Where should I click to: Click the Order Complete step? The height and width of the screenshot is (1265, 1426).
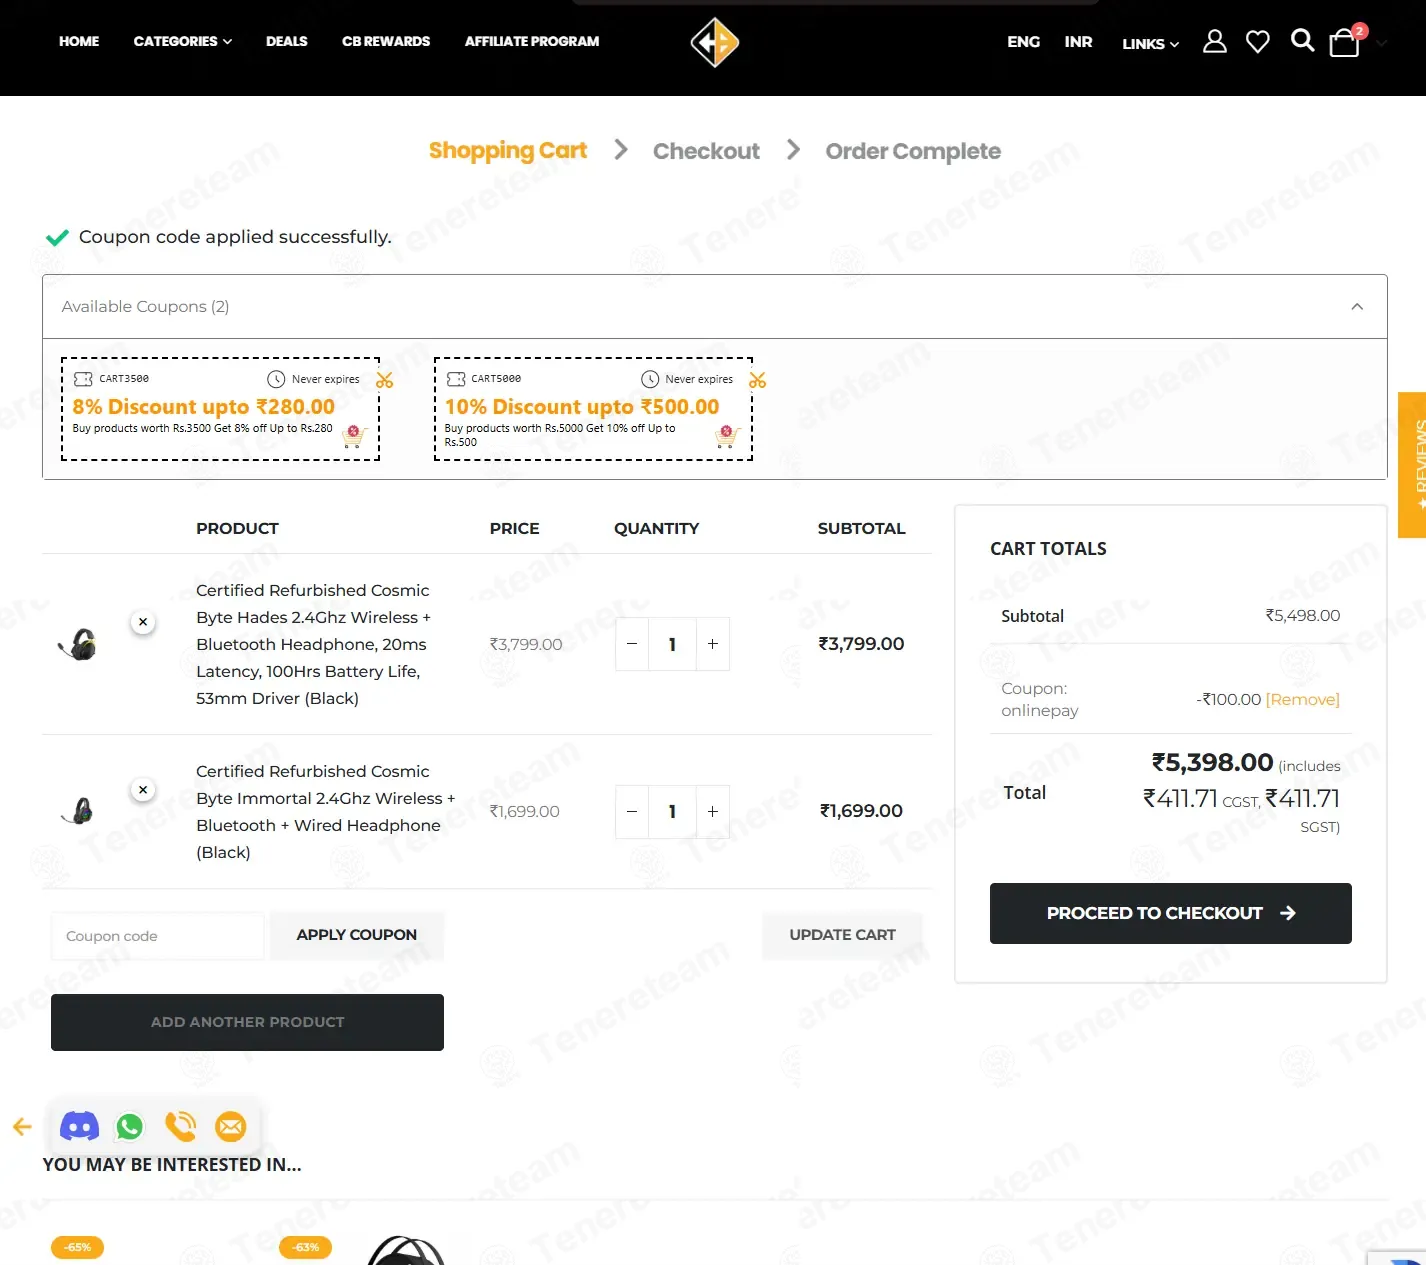(x=913, y=151)
